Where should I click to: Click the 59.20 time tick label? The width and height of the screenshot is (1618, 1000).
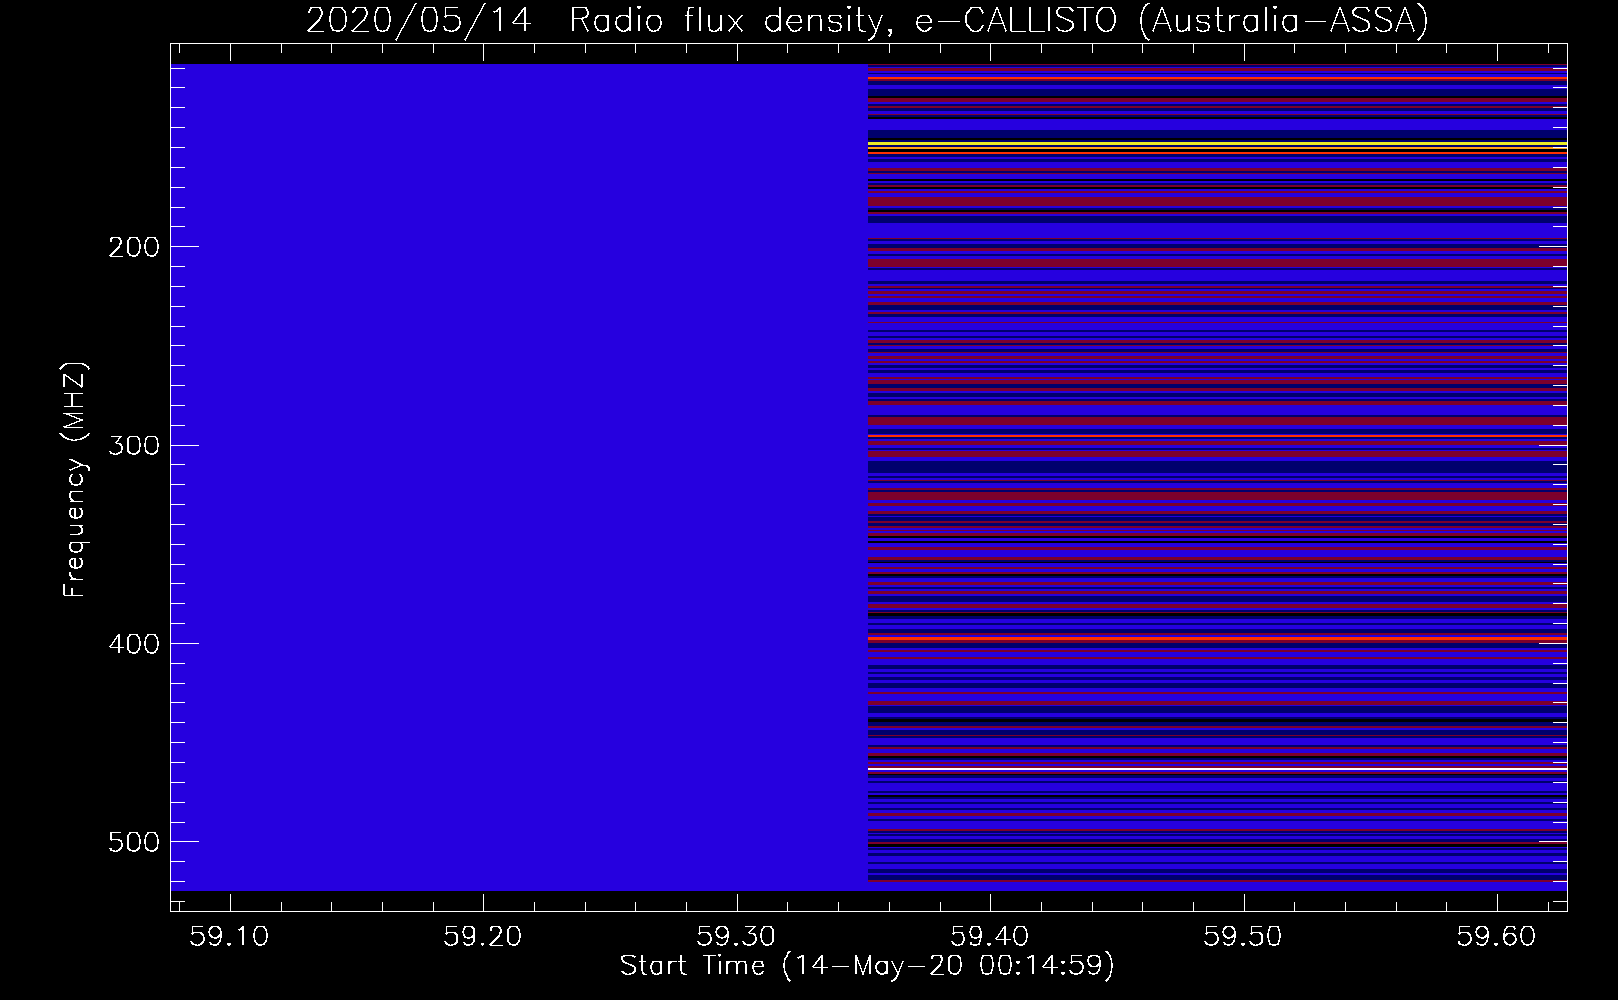tap(484, 936)
